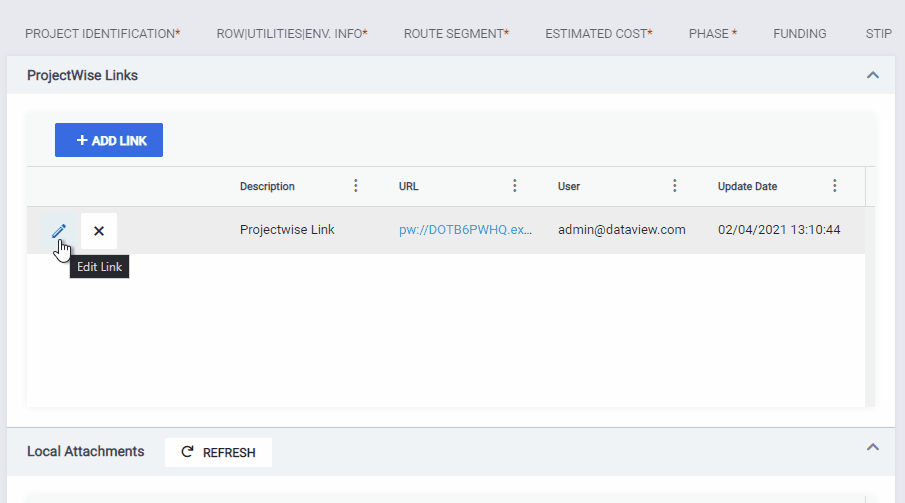The image size is (905, 503).
Task: Sort by the Update Date column header
Action: click(747, 187)
